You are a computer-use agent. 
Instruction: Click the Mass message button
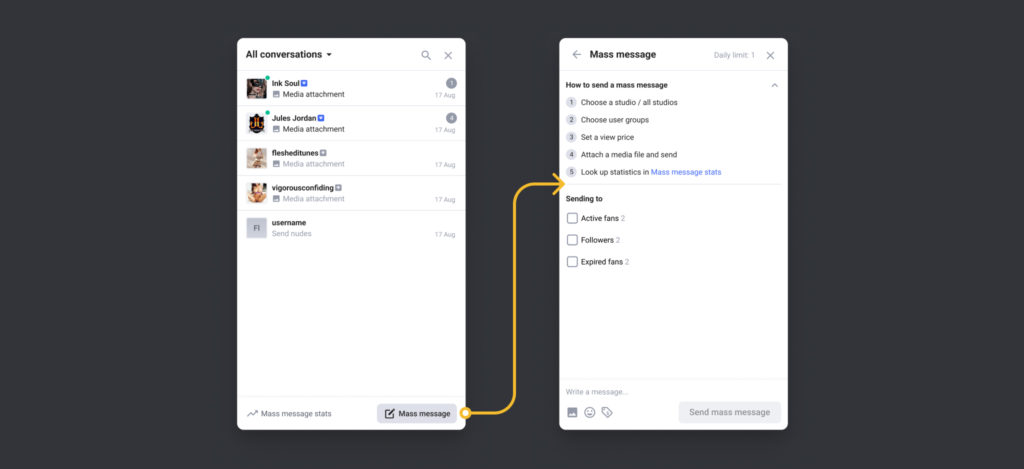[417, 413]
